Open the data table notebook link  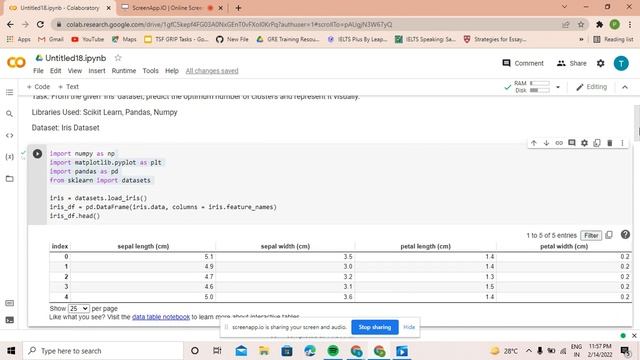tap(161, 317)
